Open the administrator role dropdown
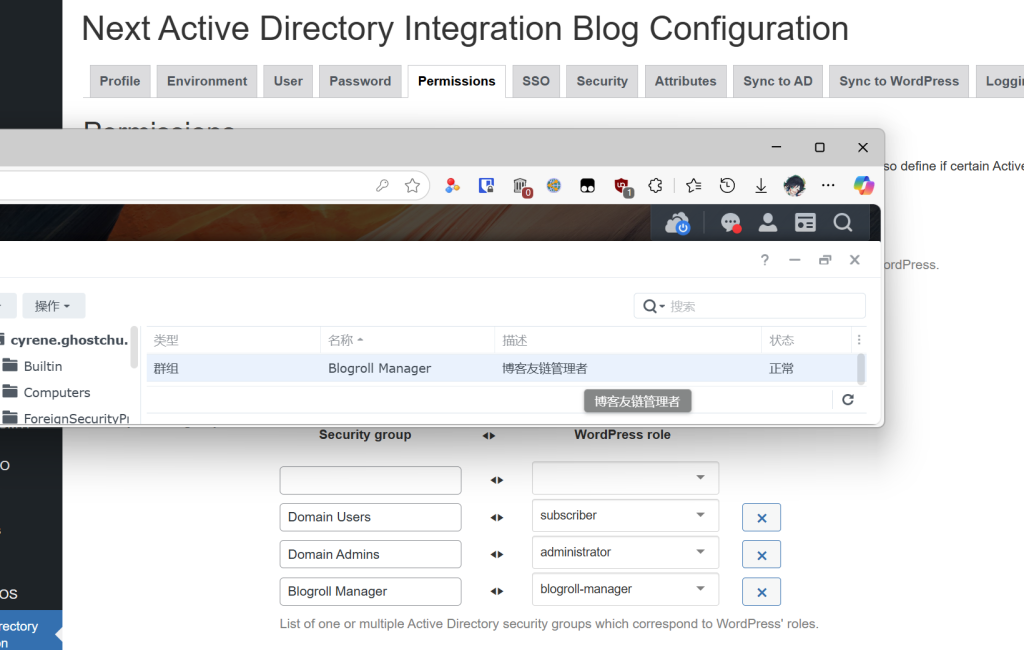This screenshot has height=650, width=1024. (x=625, y=552)
